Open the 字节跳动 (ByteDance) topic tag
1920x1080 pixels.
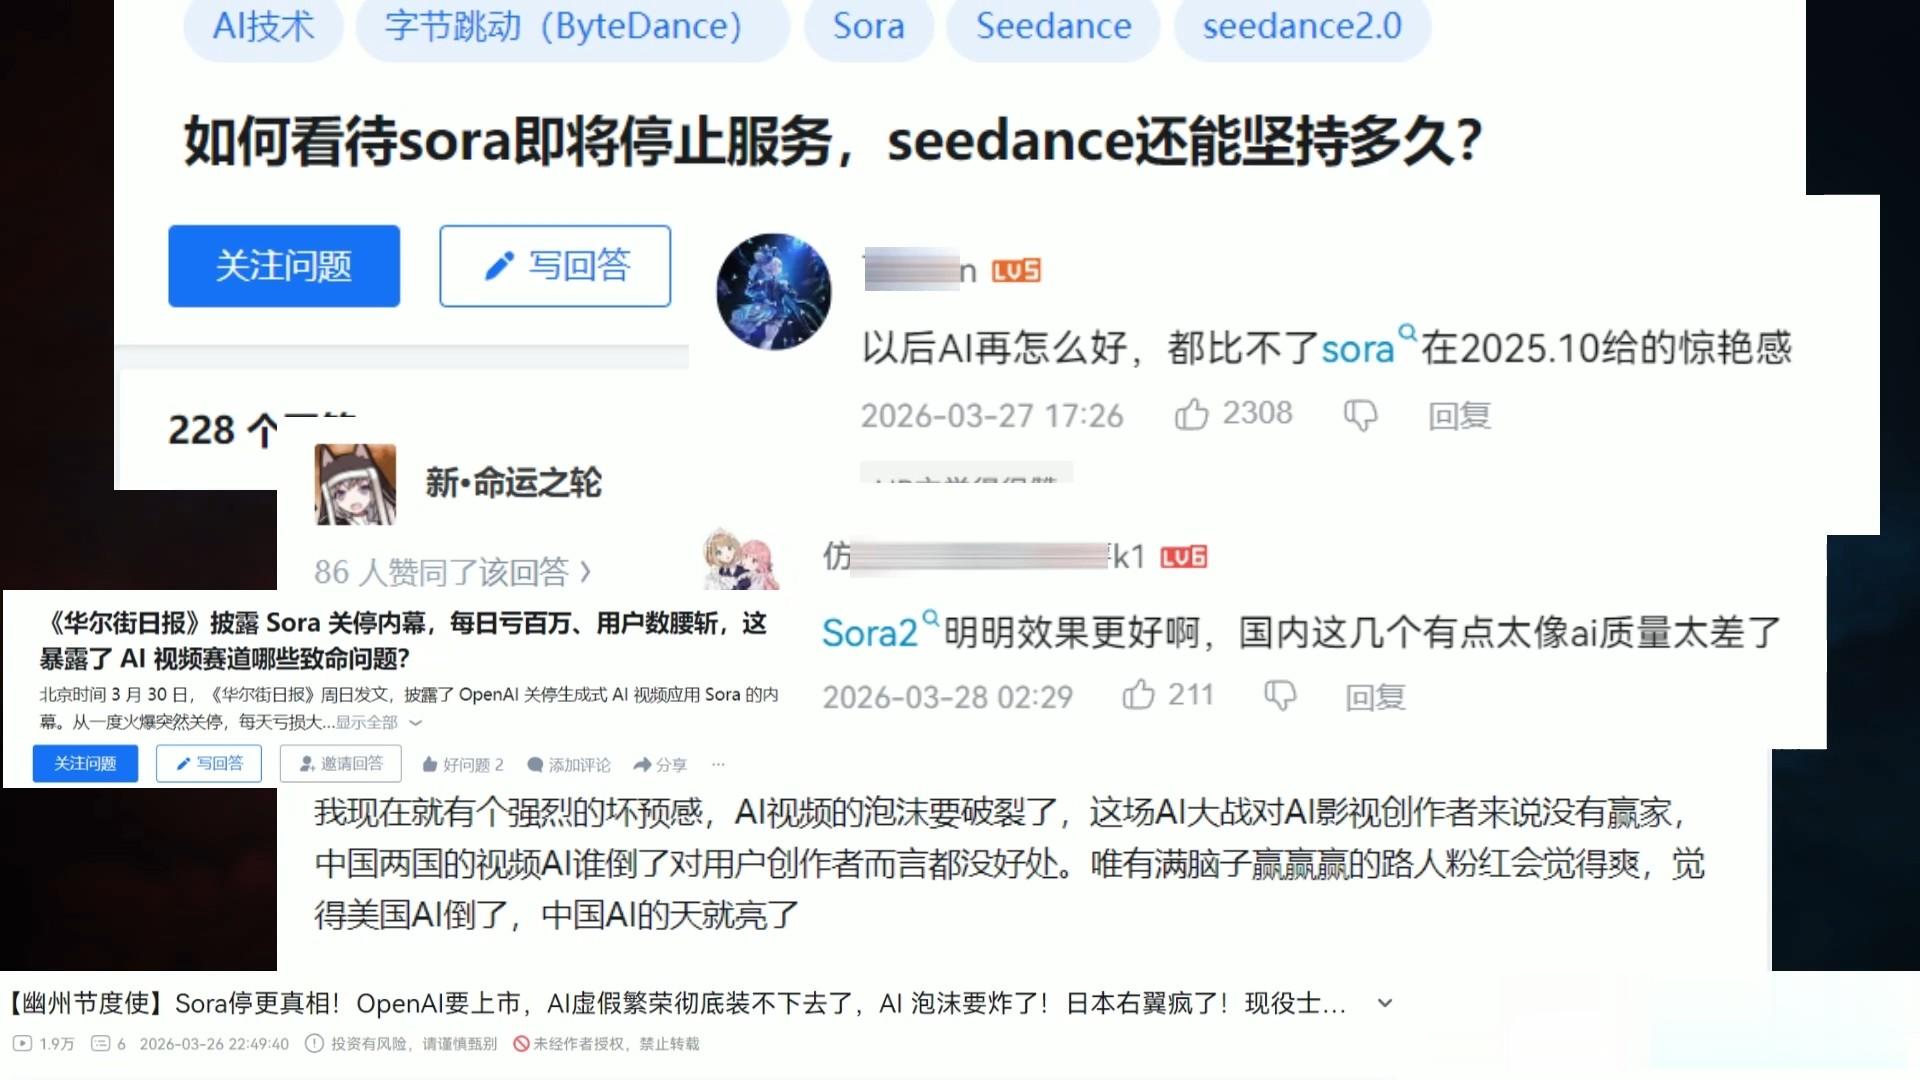pos(564,26)
